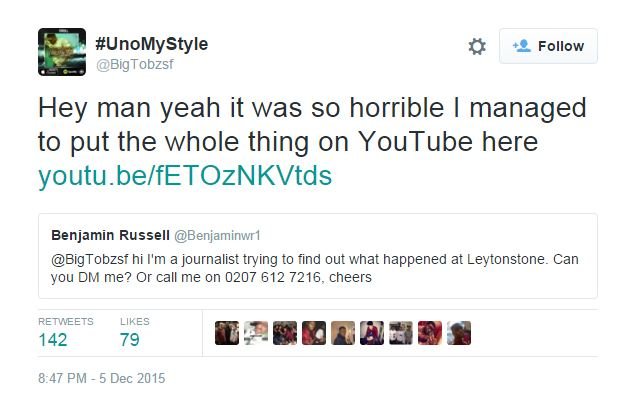
Task: Click the add-person icon inside Follow button
Action: click(x=522, y=46)
